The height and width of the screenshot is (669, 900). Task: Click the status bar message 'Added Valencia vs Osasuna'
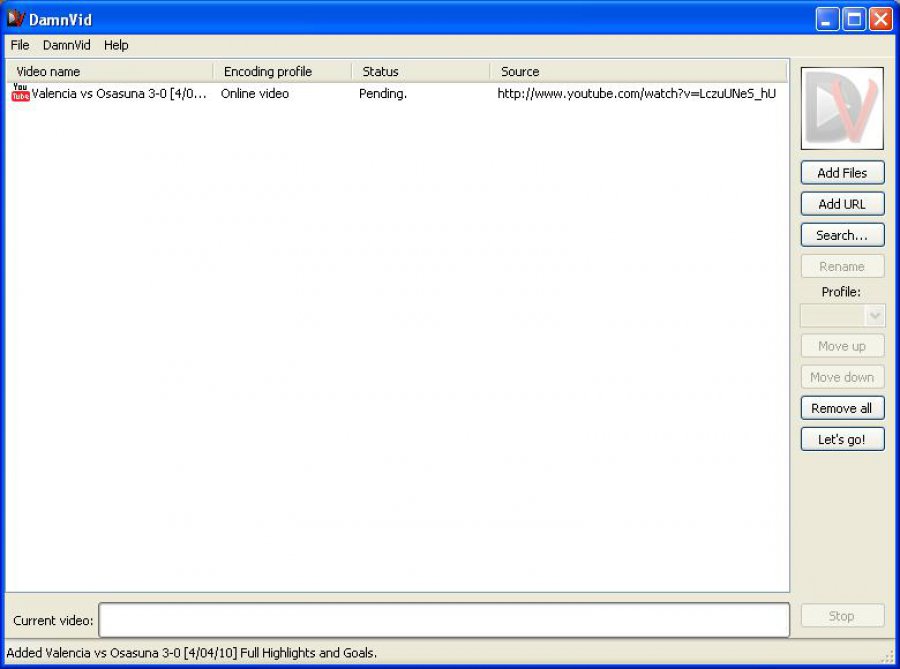[192, 653]
